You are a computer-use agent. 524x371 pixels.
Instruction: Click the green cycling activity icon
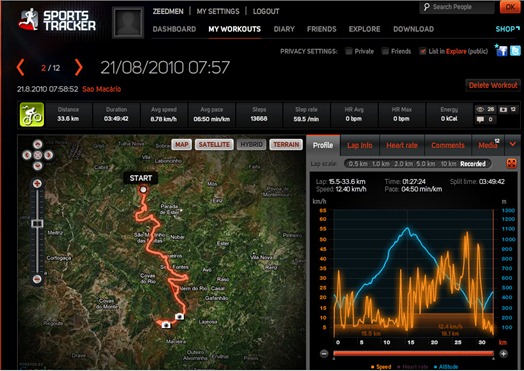(x=32, y=115)
